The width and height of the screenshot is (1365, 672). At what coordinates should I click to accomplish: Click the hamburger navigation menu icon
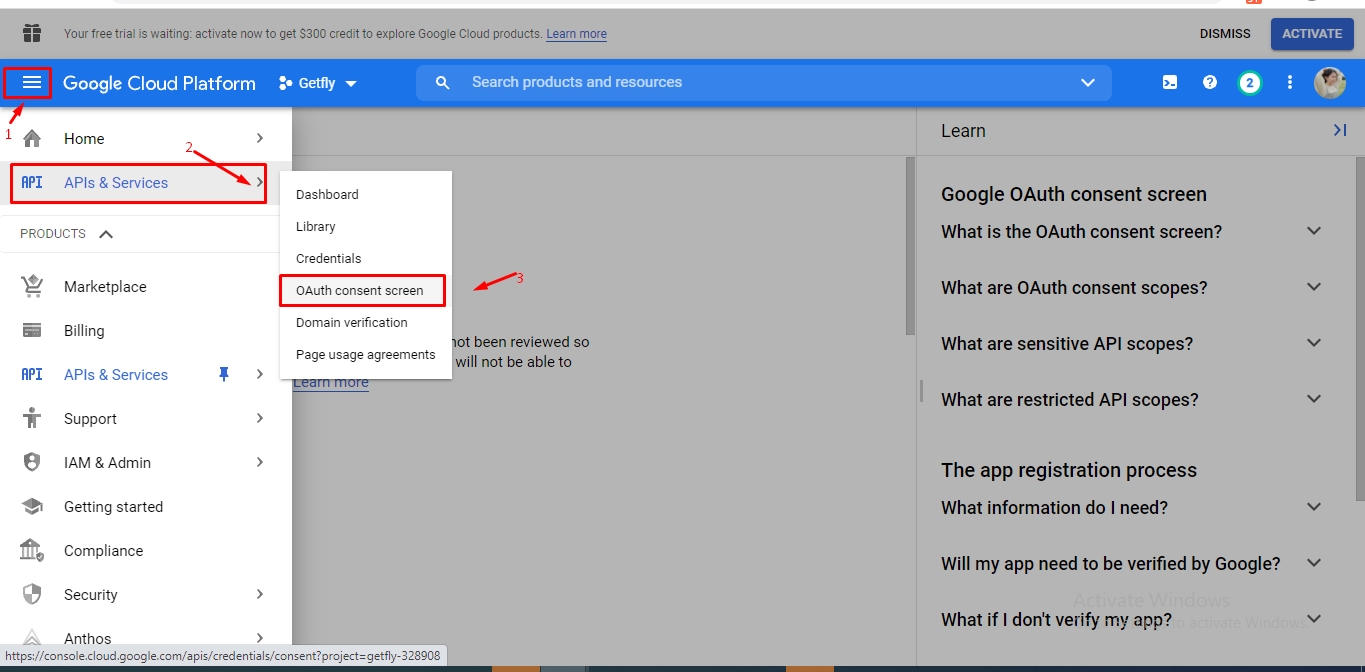(32, 83)
